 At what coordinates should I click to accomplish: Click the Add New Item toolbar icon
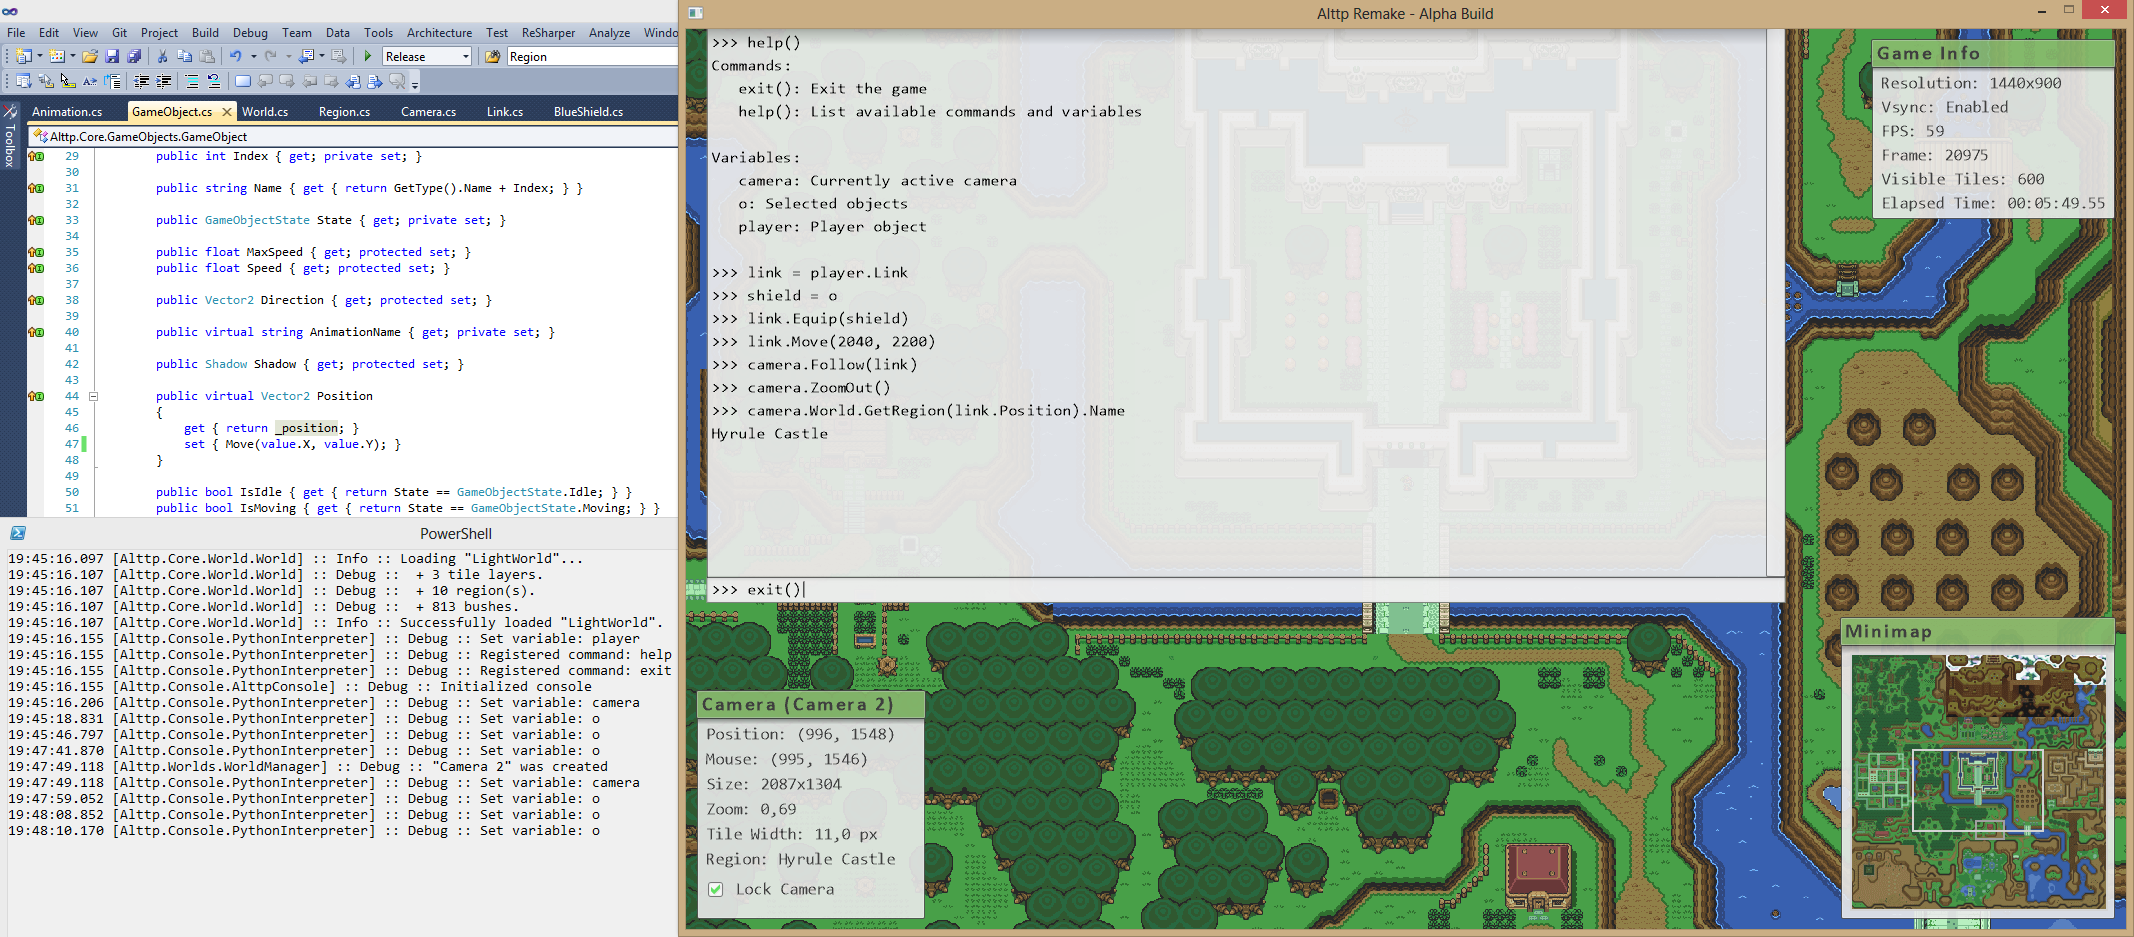click(57, 57)
